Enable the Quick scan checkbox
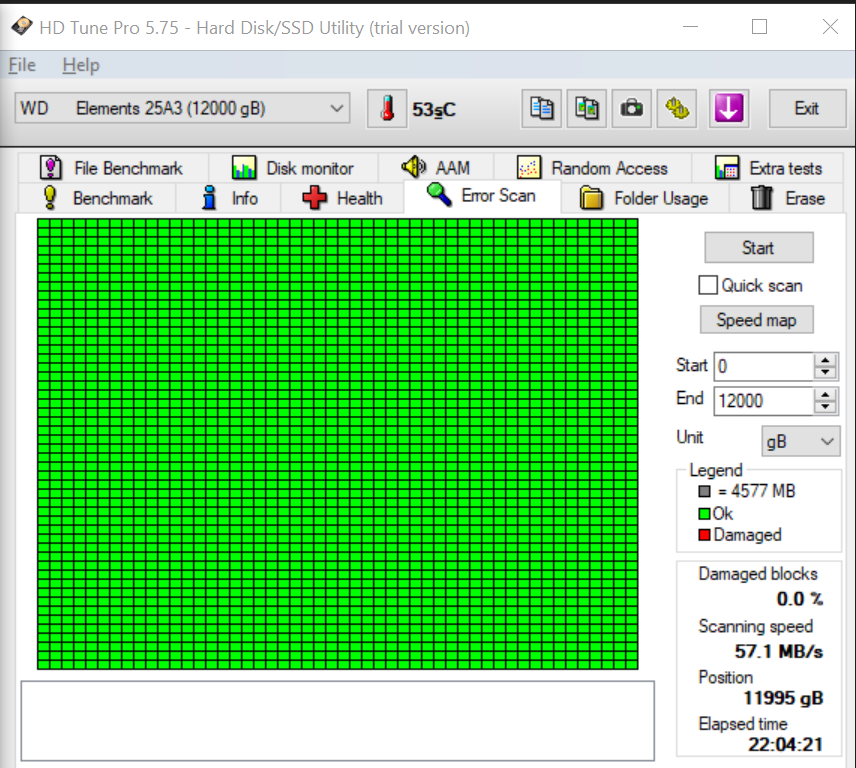The height and width of the screenshot is (768, 856). coord(708,285)
